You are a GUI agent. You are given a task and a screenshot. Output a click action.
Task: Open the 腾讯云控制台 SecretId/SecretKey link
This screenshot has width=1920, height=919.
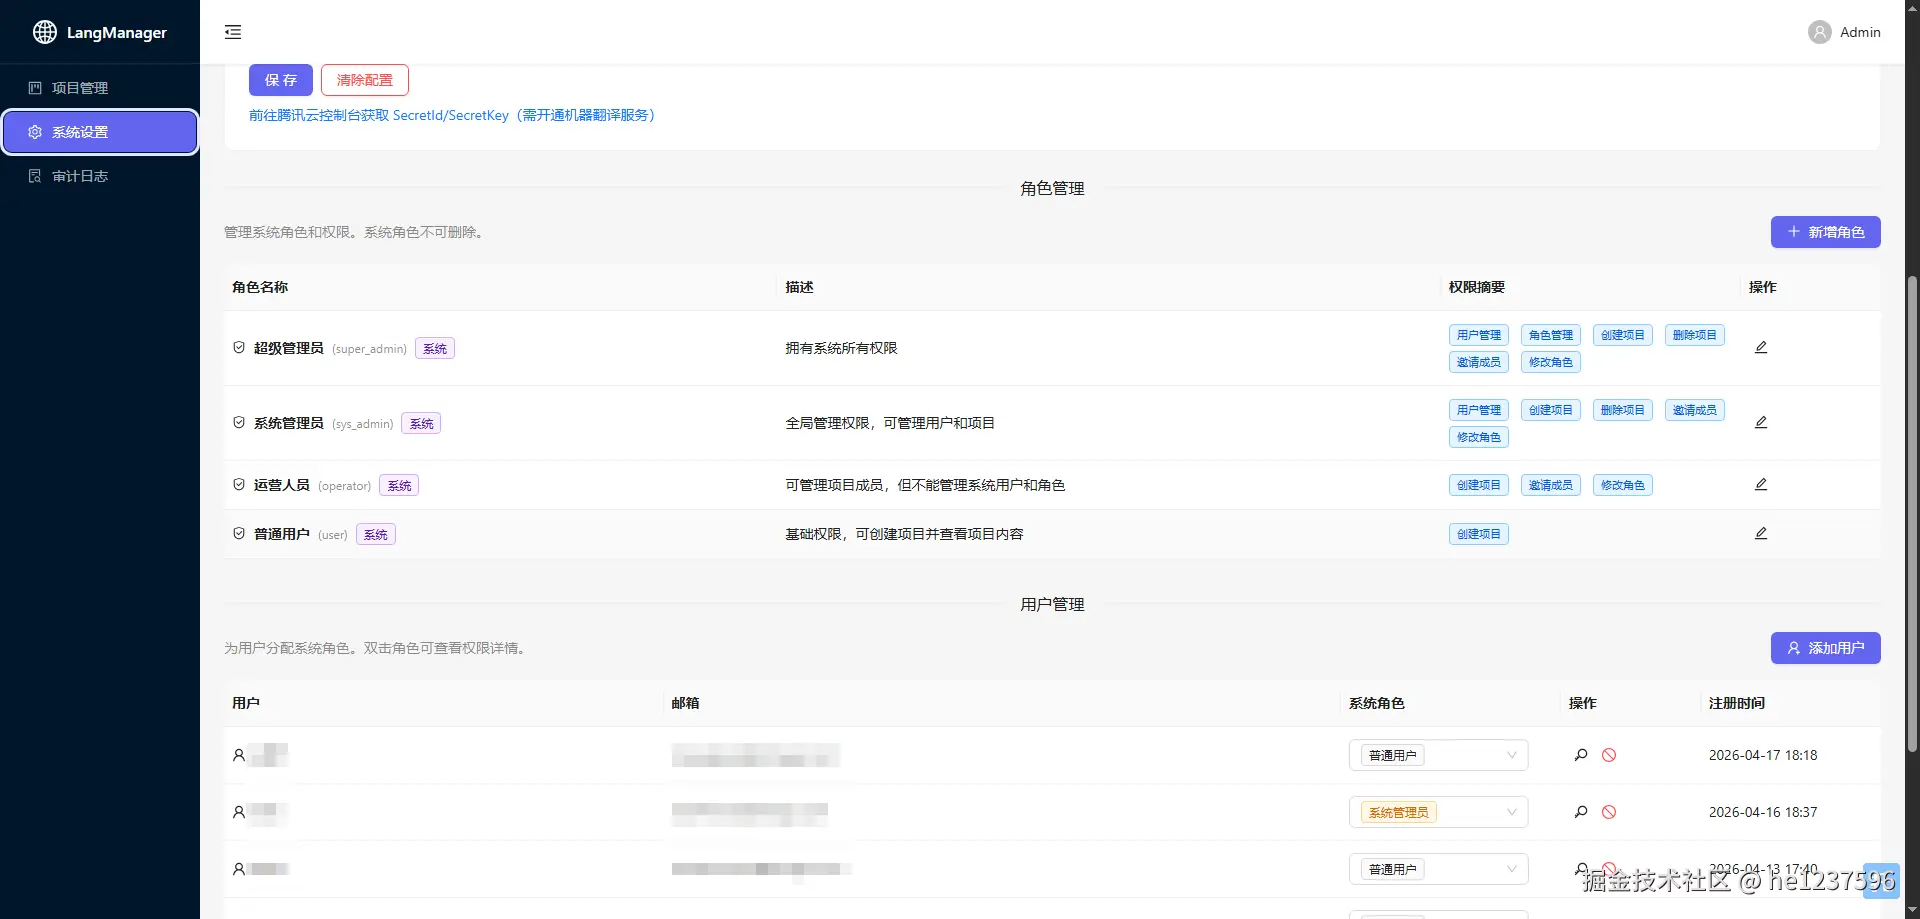point(452,115)
